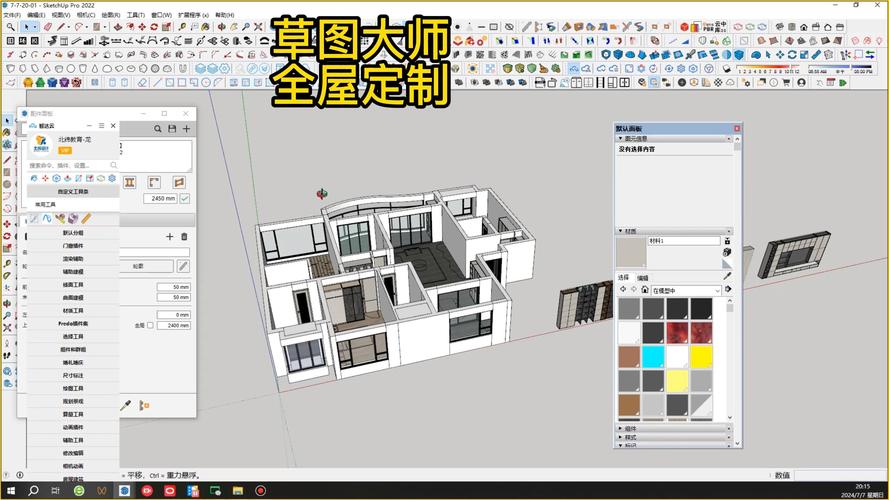Image resolution: width=889 pixels, height=500 pixels.
Task: Click the save icon in component panel
Action: (172, 129)
